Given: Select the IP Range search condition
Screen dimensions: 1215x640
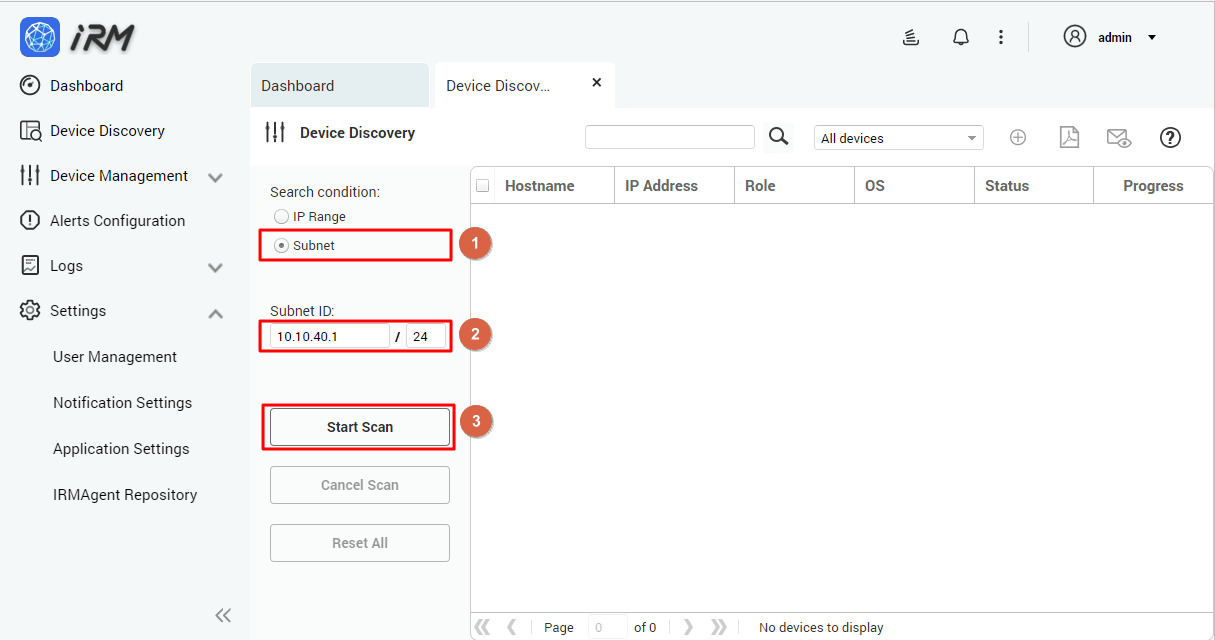Looking at the screenshot, I should (x=281, y=216).
